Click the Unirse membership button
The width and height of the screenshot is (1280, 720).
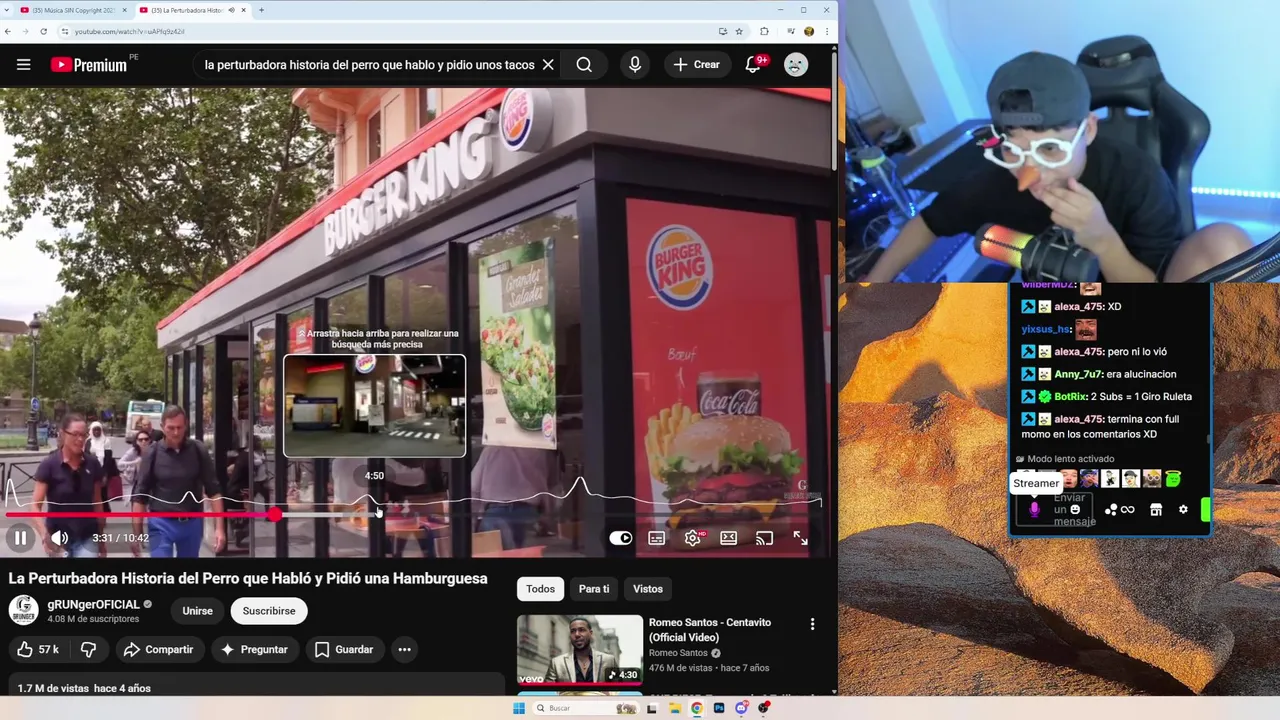(x=197, y=611)
